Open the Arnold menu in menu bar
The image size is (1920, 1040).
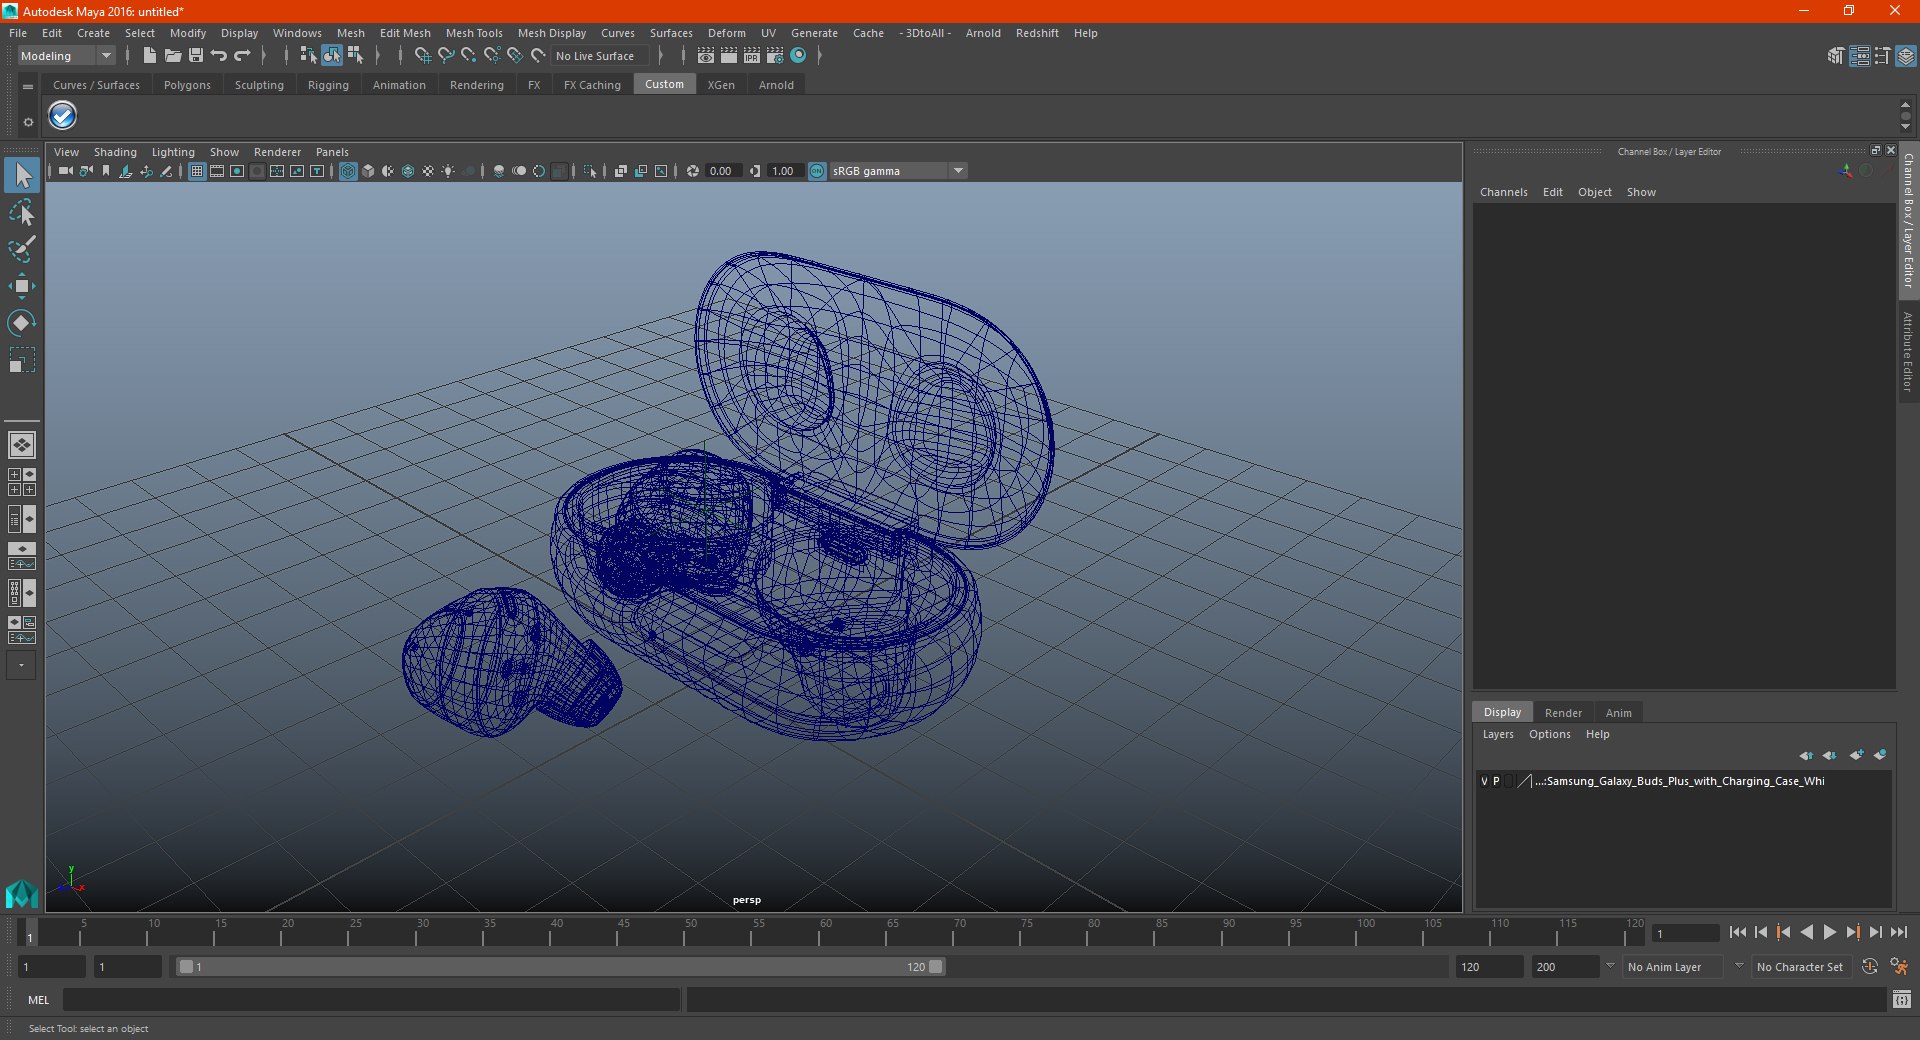(x=983, y=33)
